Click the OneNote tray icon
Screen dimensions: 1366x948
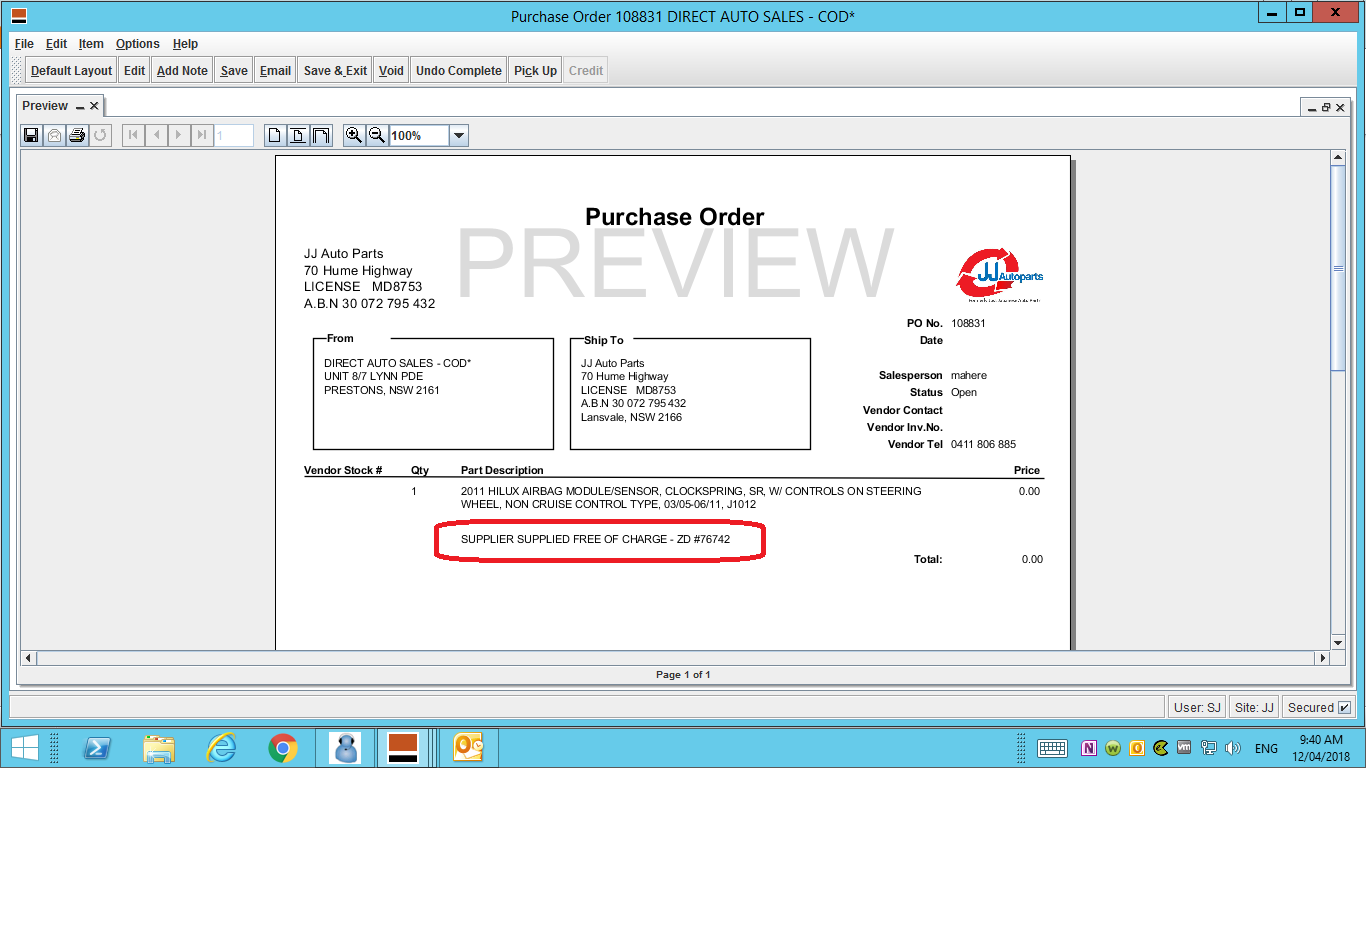click(1089, 748)
